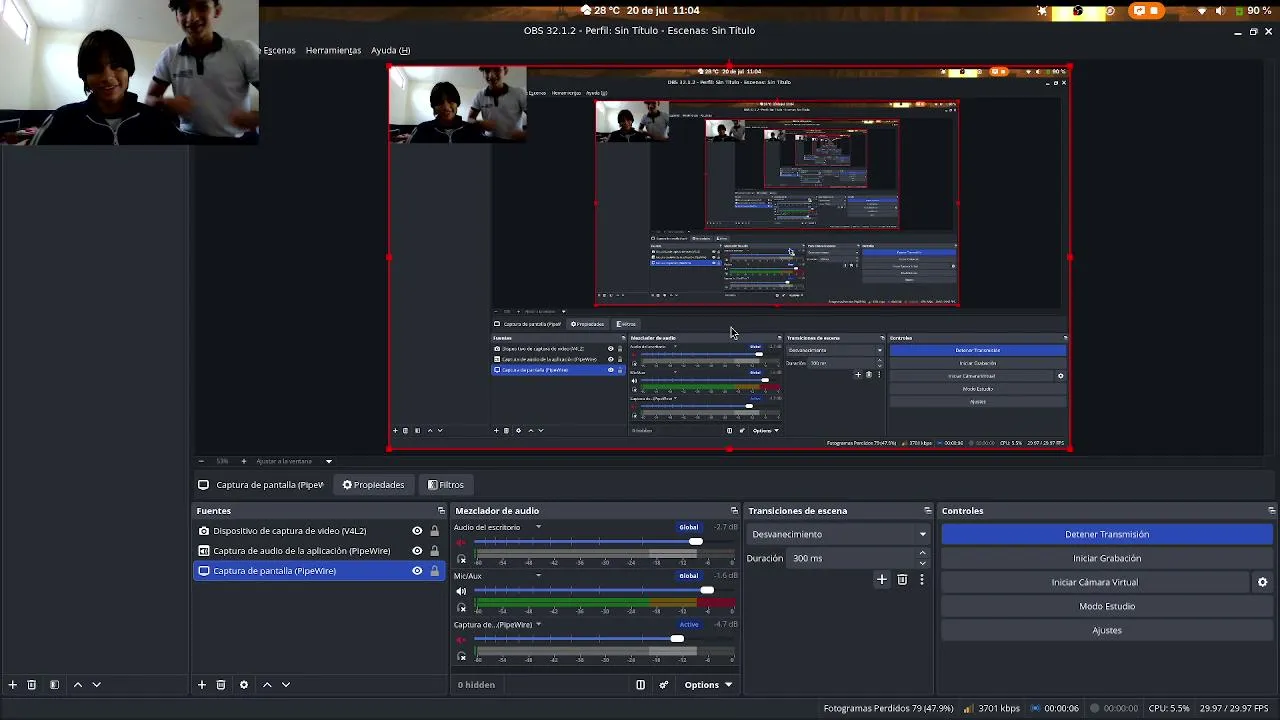
Task: Open the Desvanecimiento transition dropdown
Action: (x=838, y=534)
